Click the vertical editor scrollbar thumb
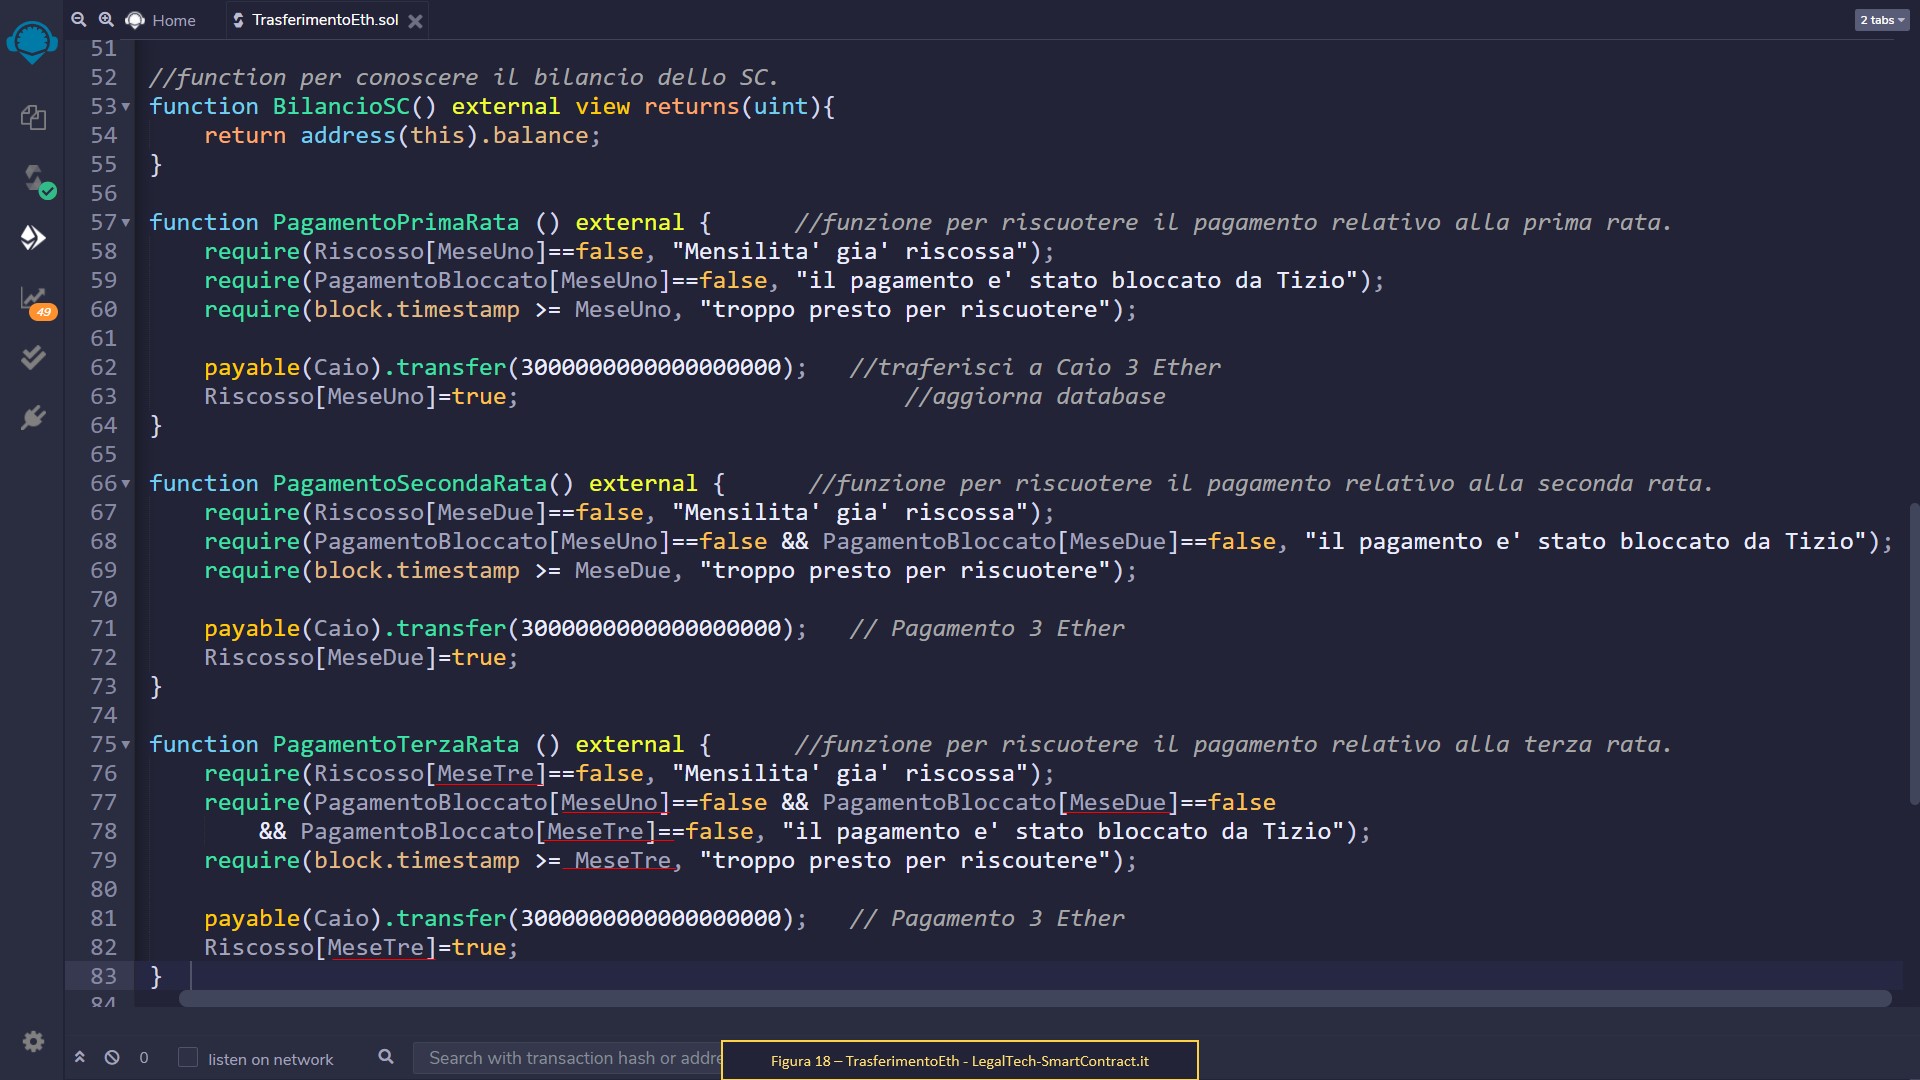This screenshot has height=1080, width=1920. [1914, 654]
